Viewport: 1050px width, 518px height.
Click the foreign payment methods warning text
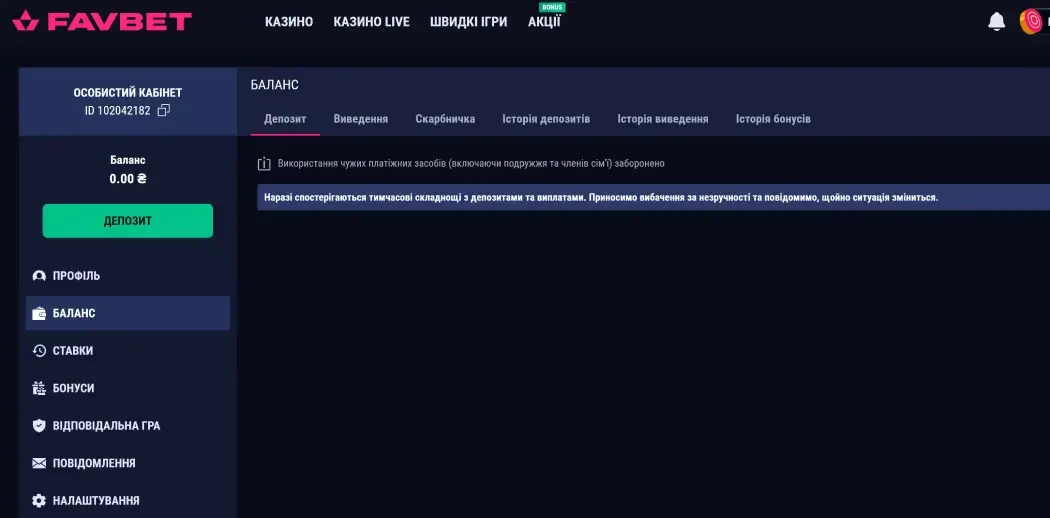471,163
